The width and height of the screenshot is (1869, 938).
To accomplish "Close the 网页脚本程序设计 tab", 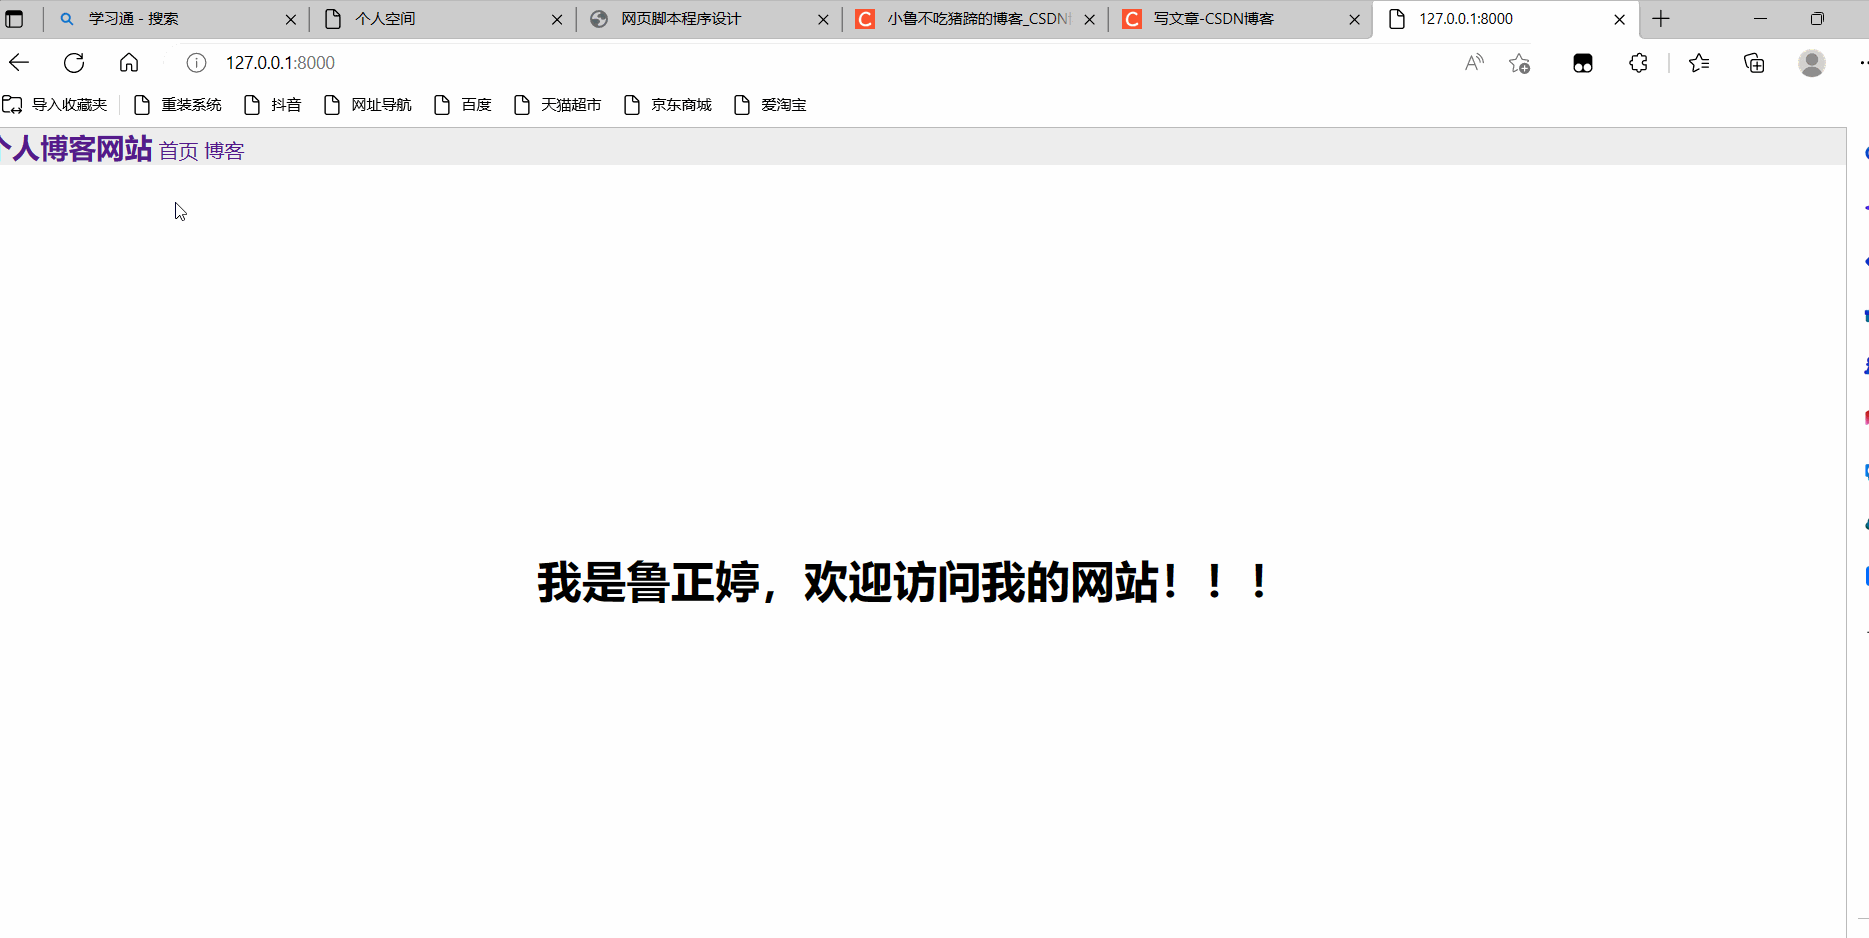I will pyautogui.click(x=823, y=19).
